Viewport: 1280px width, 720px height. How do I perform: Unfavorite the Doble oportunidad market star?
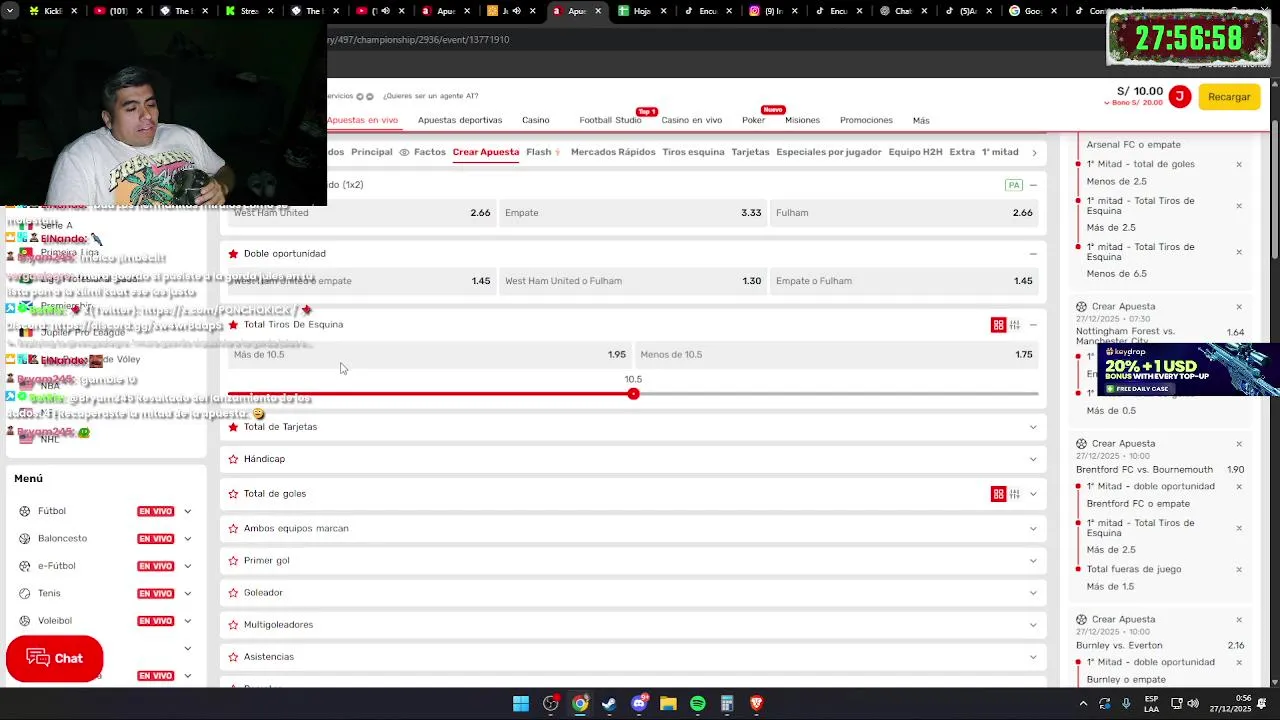[233, 254]
